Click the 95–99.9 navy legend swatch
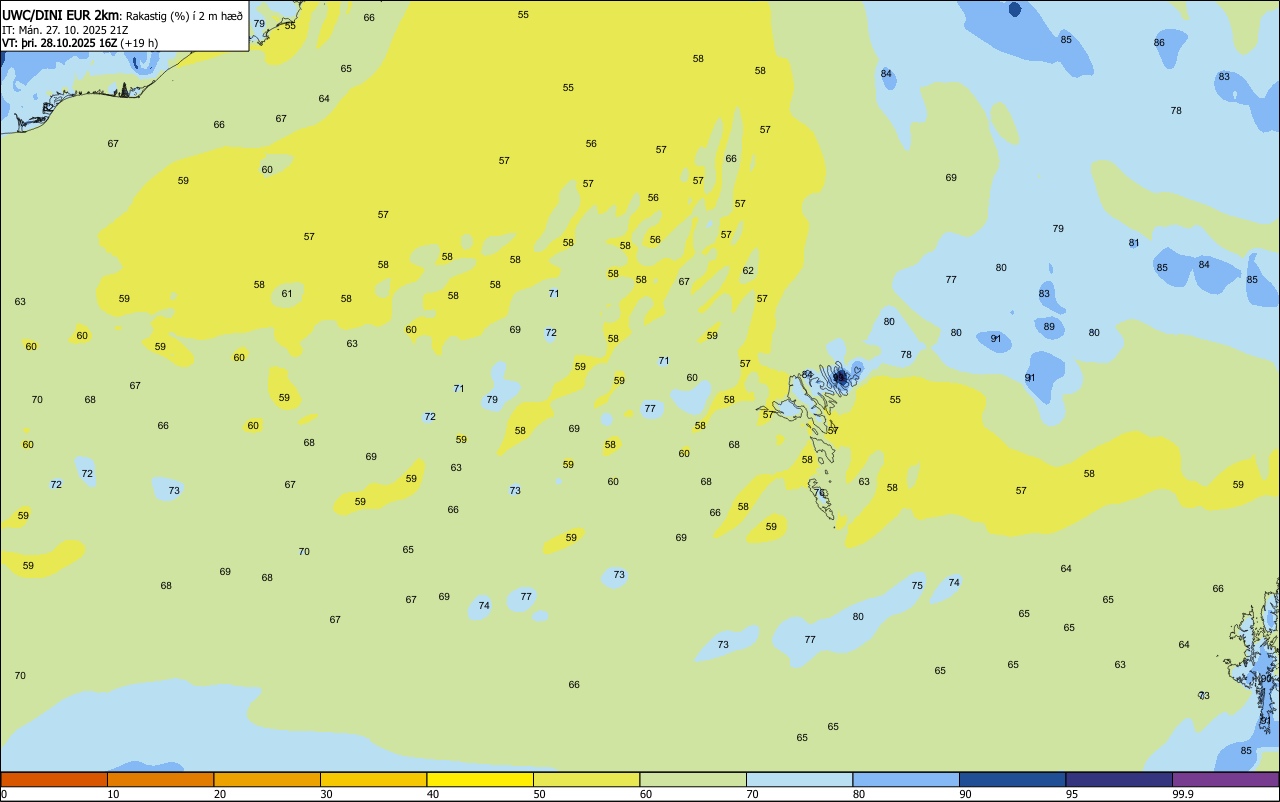 click(x=1119, y=779)
